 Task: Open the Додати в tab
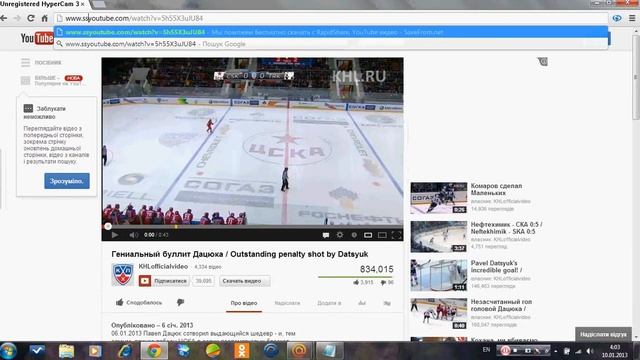click(x=329, y=303)
